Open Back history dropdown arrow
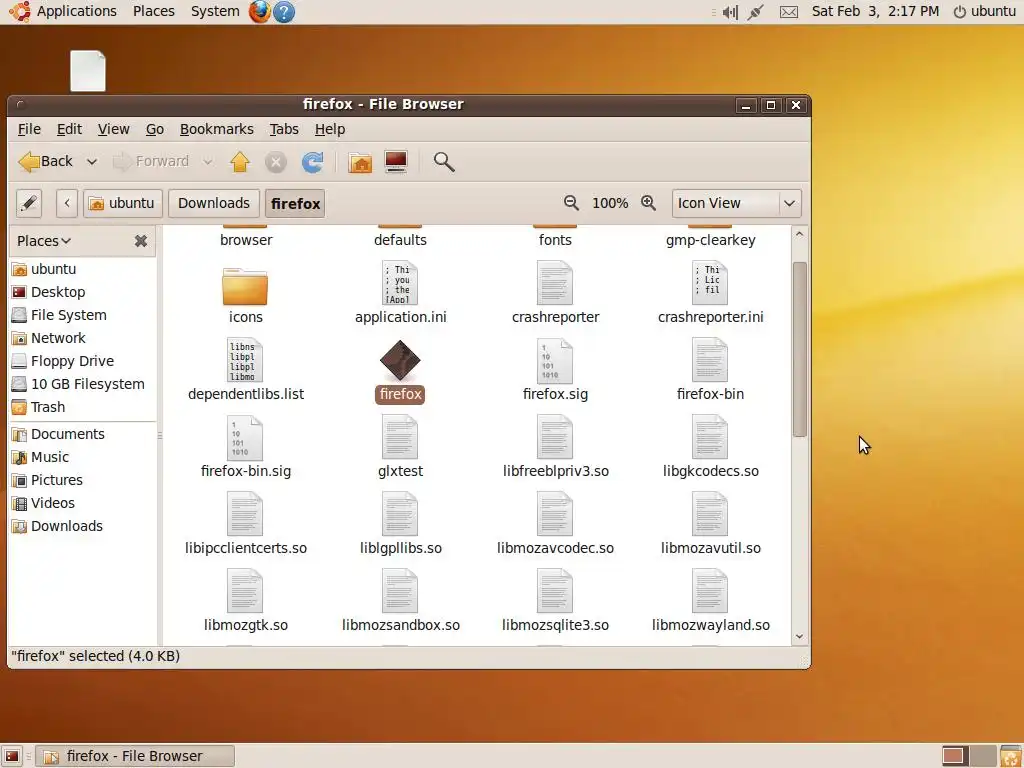This screenshot has width=1024, height=768. click(x=92, y=161)
